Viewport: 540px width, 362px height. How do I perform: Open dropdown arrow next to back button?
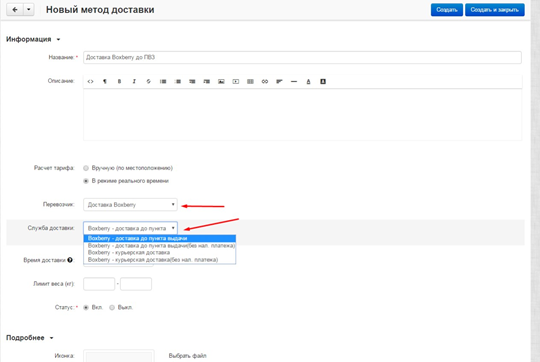(29, 10)
